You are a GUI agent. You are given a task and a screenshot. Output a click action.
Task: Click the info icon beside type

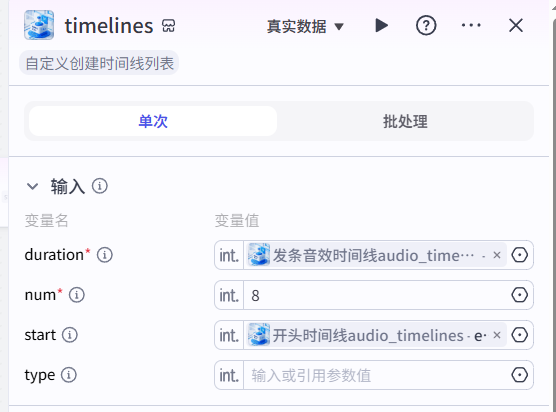click(69, 375)
